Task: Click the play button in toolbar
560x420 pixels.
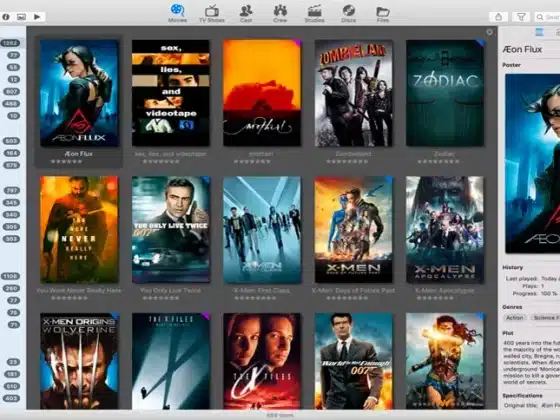Action: (37, 17)
